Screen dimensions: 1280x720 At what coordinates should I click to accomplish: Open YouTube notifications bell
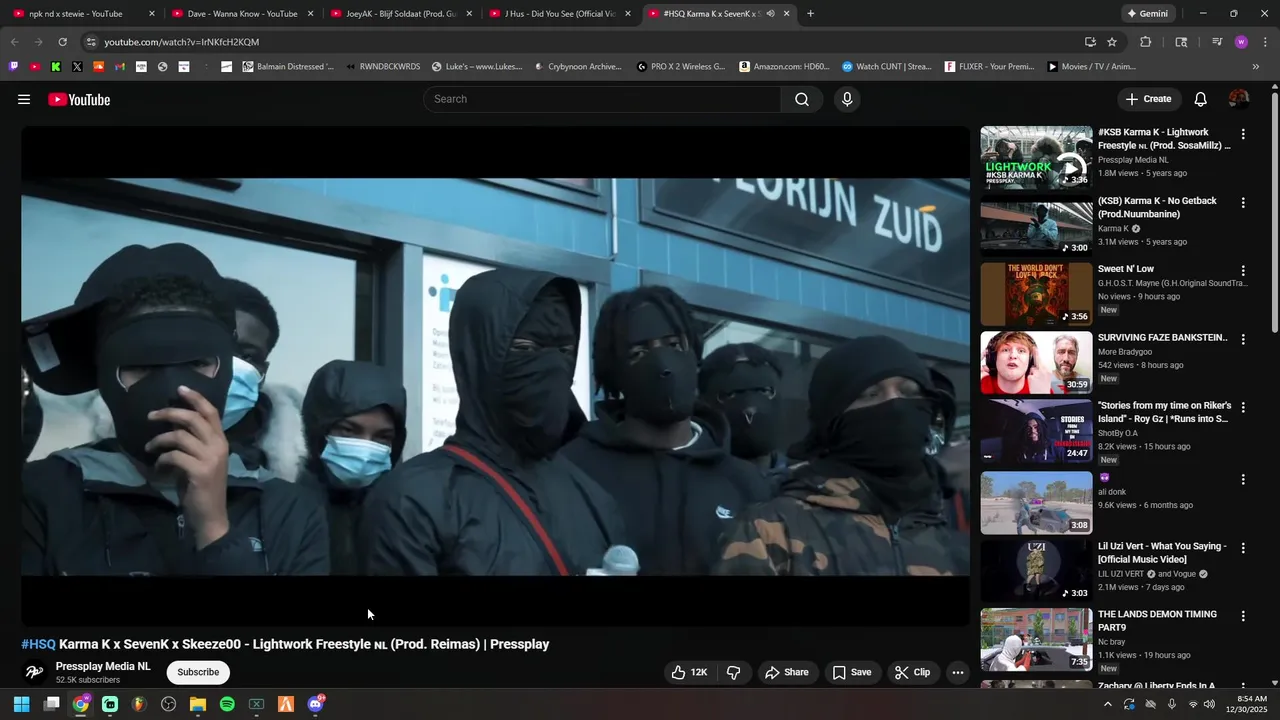click(1200, 99)
